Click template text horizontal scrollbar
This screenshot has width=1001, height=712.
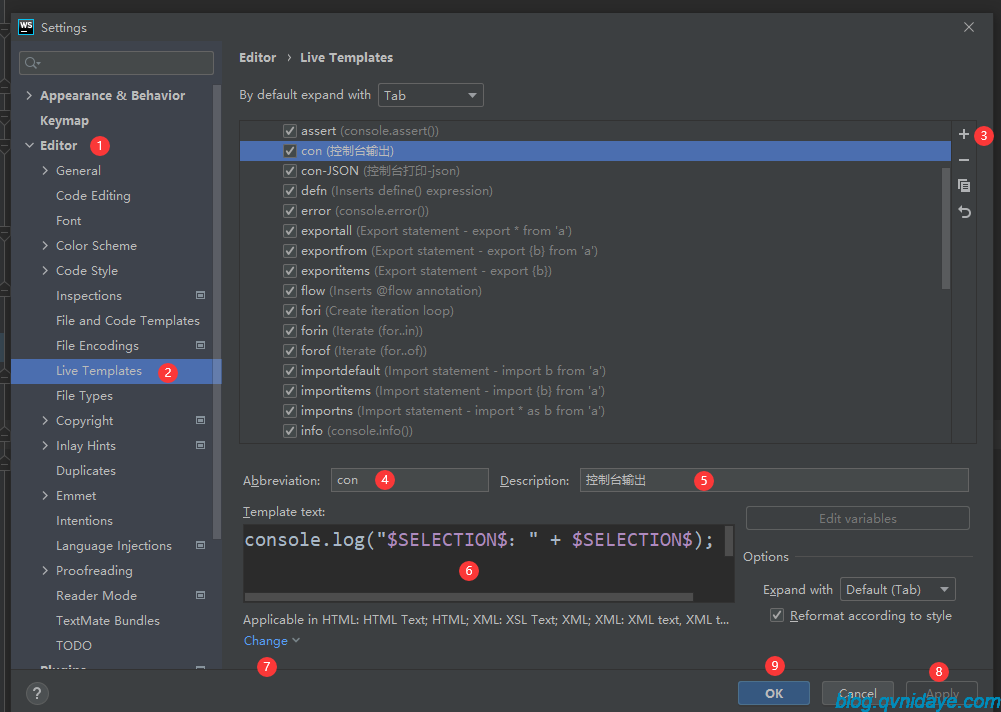(469, 597)
